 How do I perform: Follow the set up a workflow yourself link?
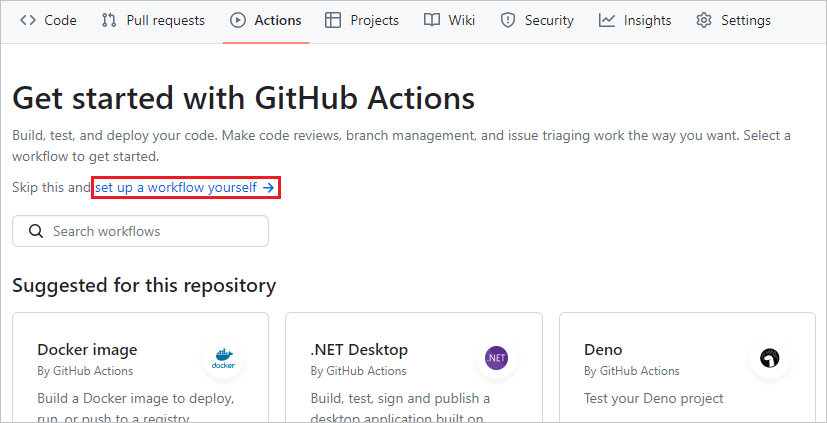point(185,187)
